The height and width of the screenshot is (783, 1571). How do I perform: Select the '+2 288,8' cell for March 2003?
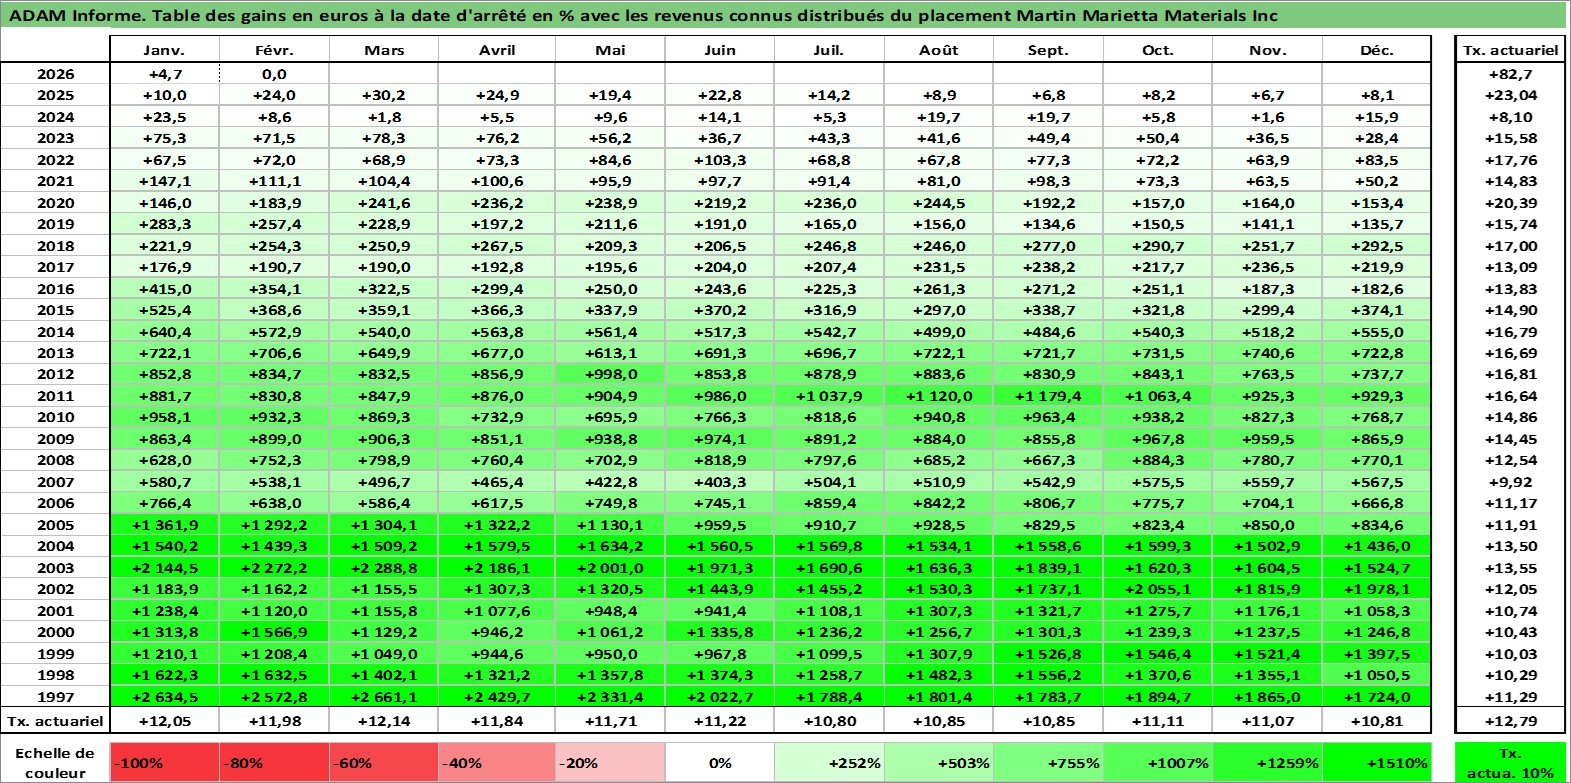pyautogui.click(x=384, y=568)
